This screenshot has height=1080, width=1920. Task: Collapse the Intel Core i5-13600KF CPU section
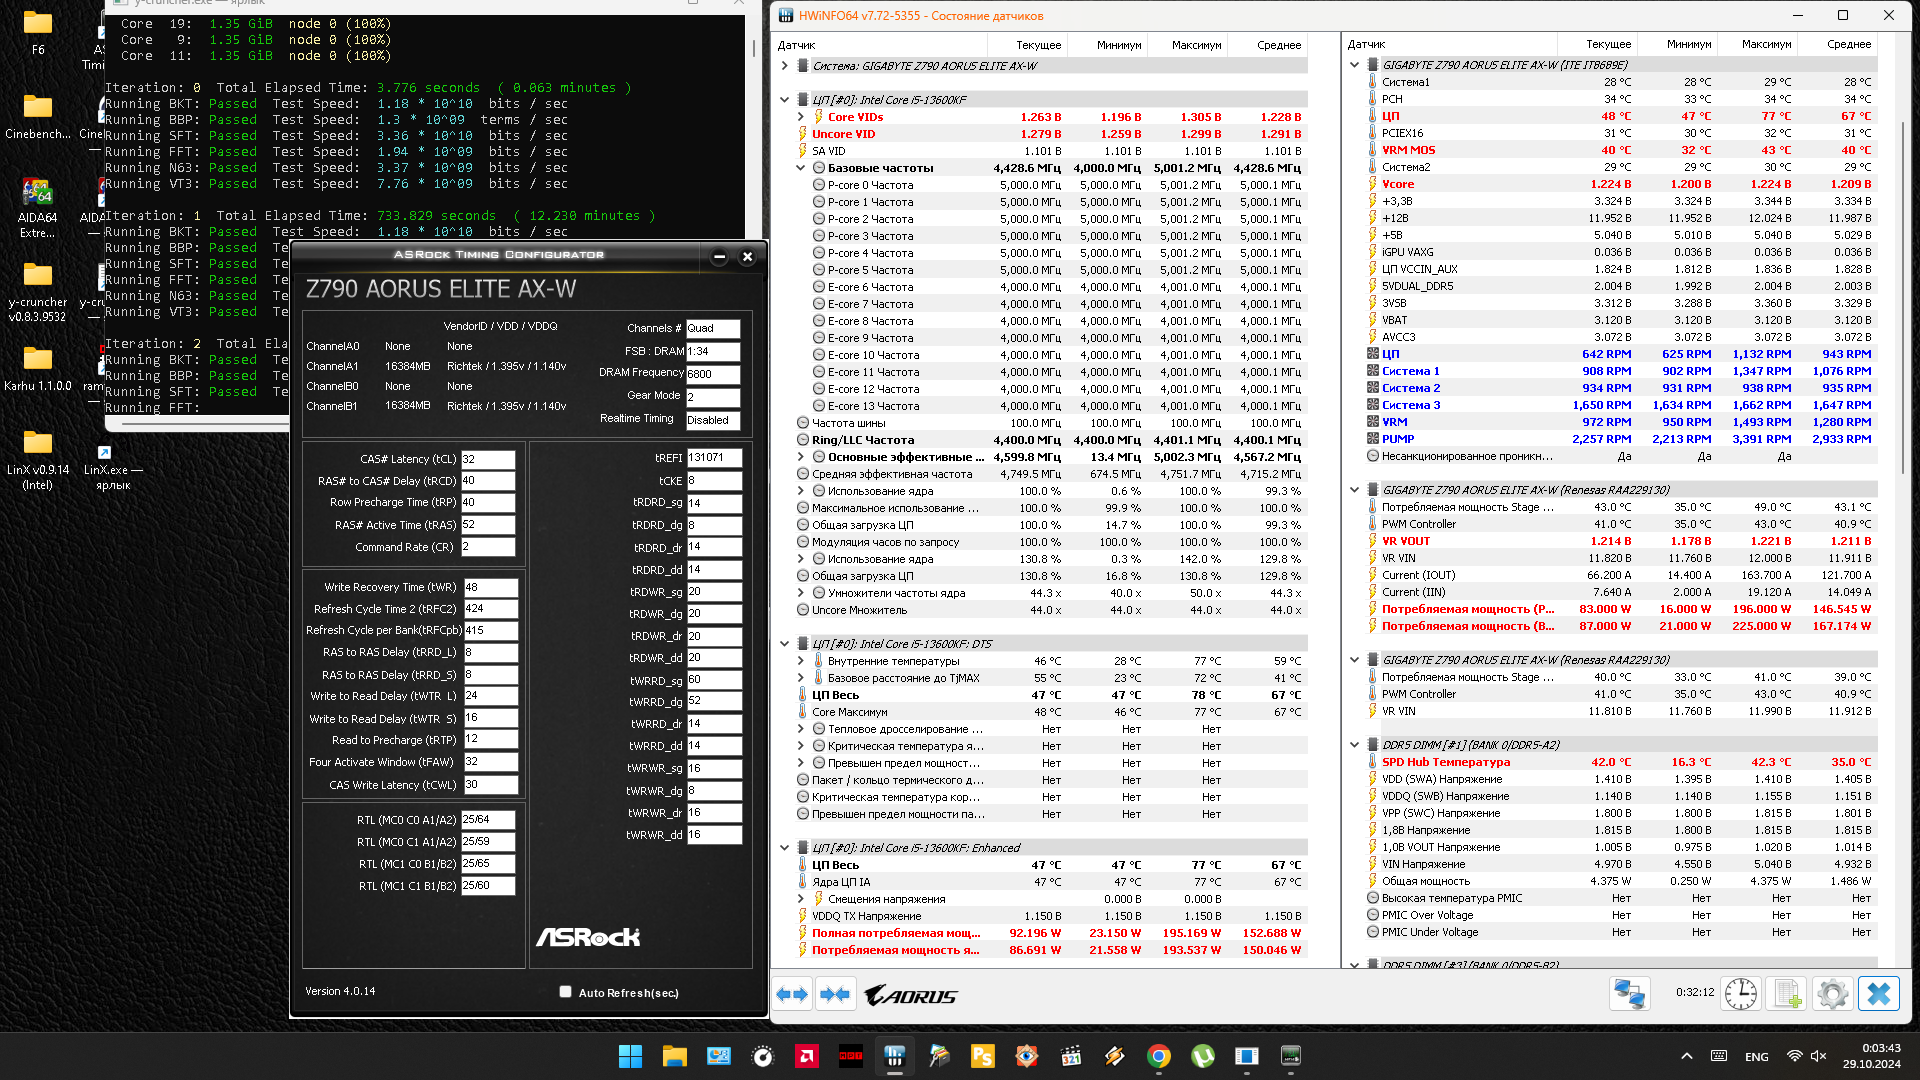click(x=785, y=100)
